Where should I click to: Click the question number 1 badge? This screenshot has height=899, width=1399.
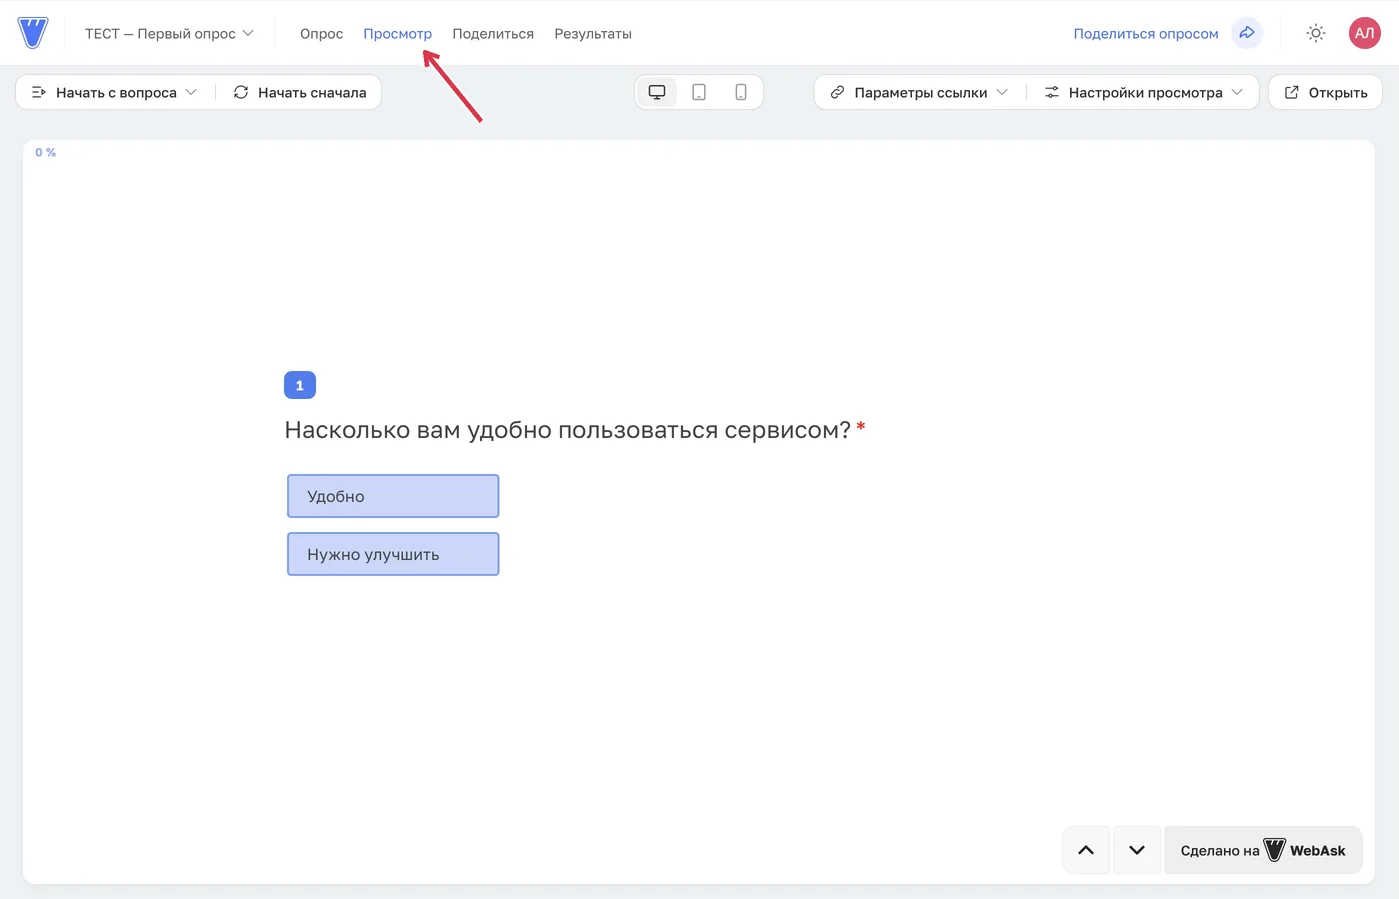(x=300, y=385)
